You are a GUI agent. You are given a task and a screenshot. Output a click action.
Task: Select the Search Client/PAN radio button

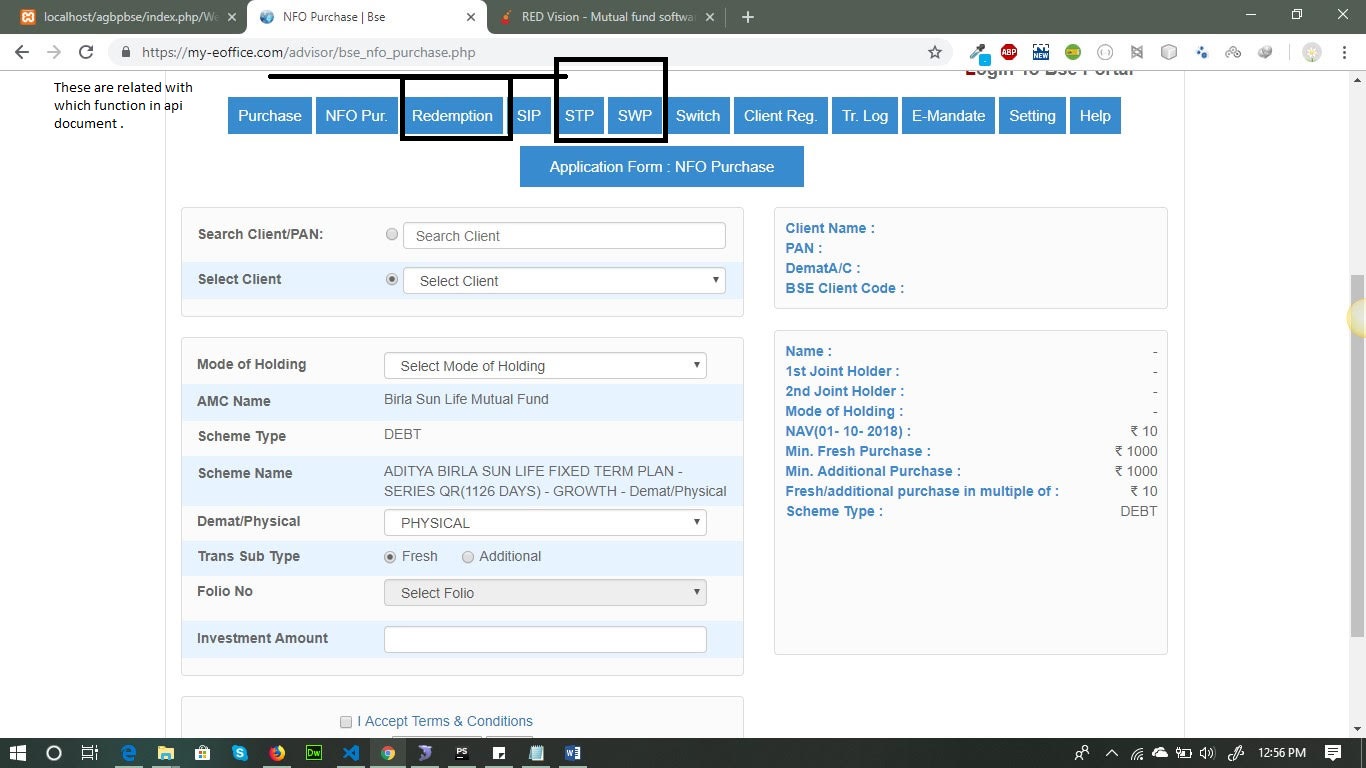pyautogui.click(x=392, y=235)
